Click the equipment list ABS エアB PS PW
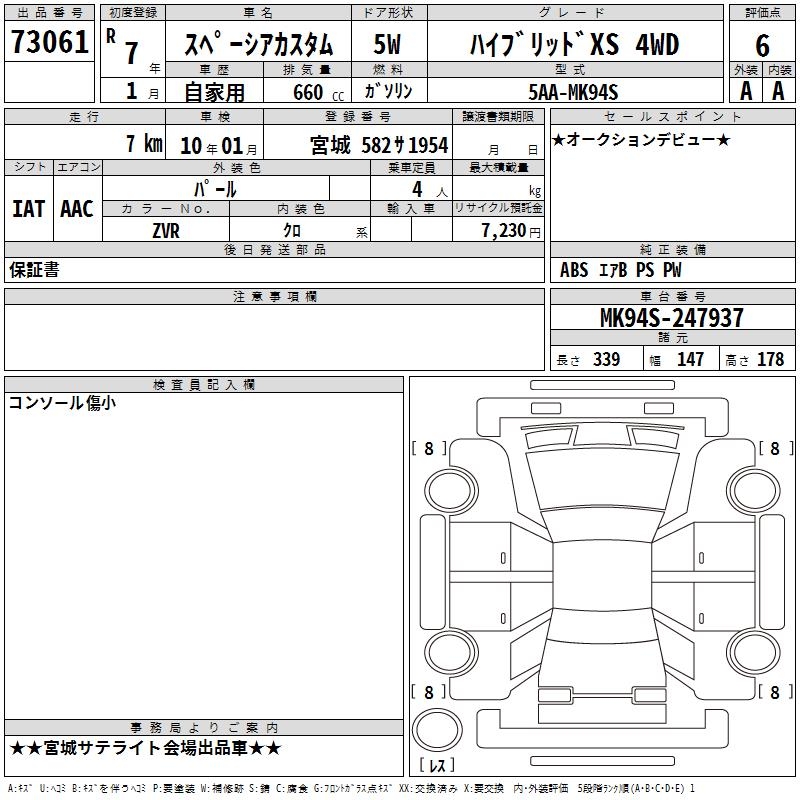Screen dimensions: 800x800 point(620,270)
